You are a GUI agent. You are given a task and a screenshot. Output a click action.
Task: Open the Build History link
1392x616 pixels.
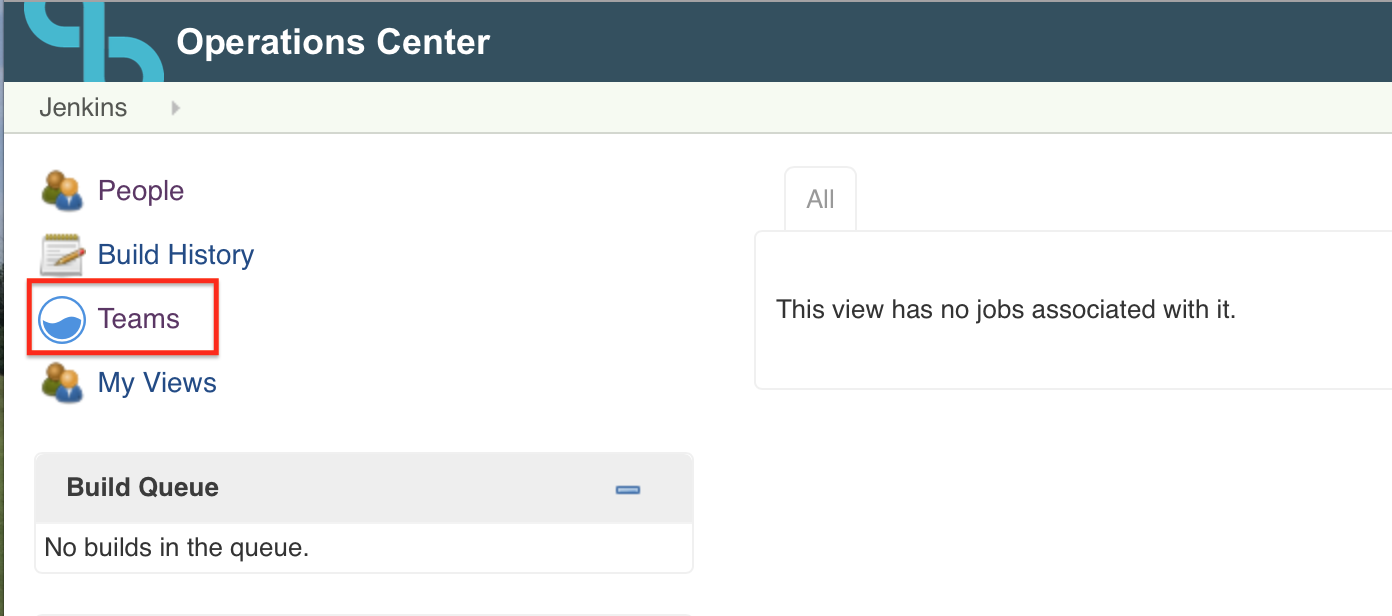[176, 255]
